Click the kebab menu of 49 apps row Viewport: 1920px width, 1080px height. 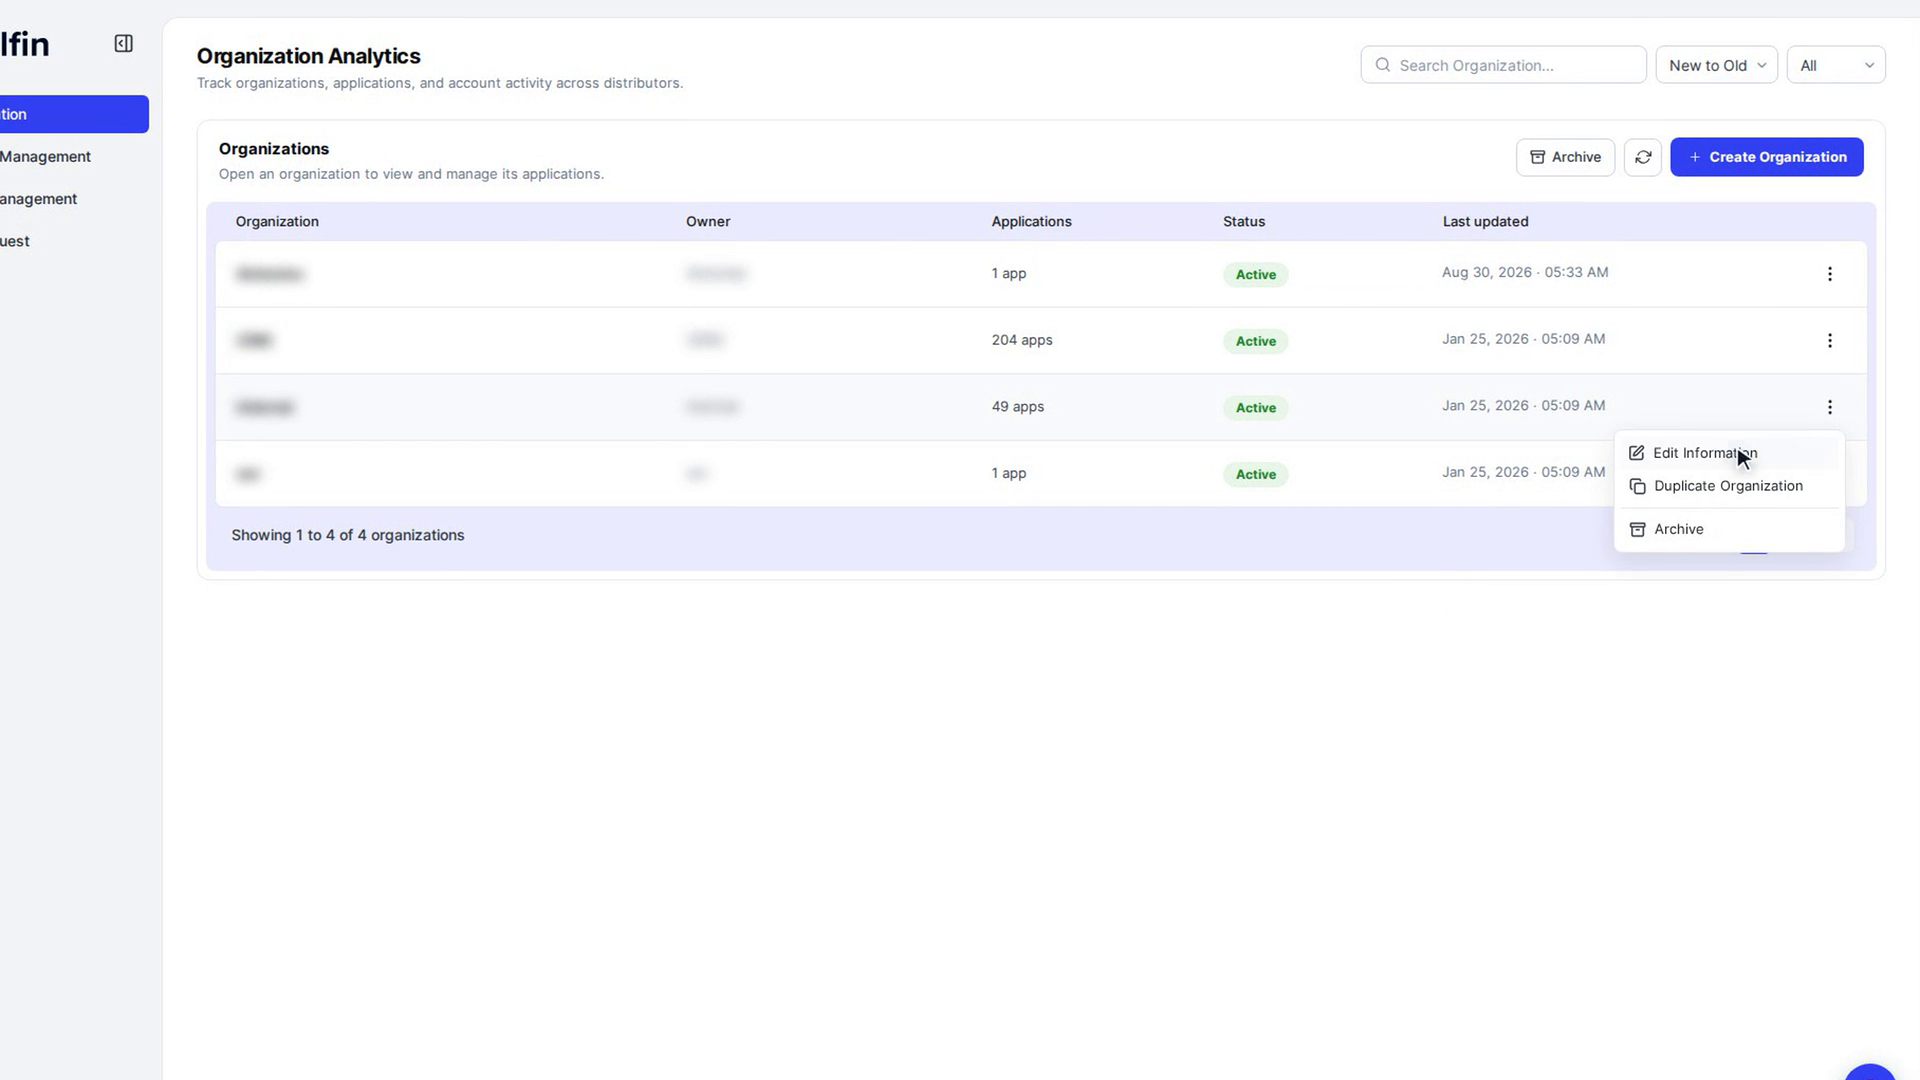coord(1830,407)
